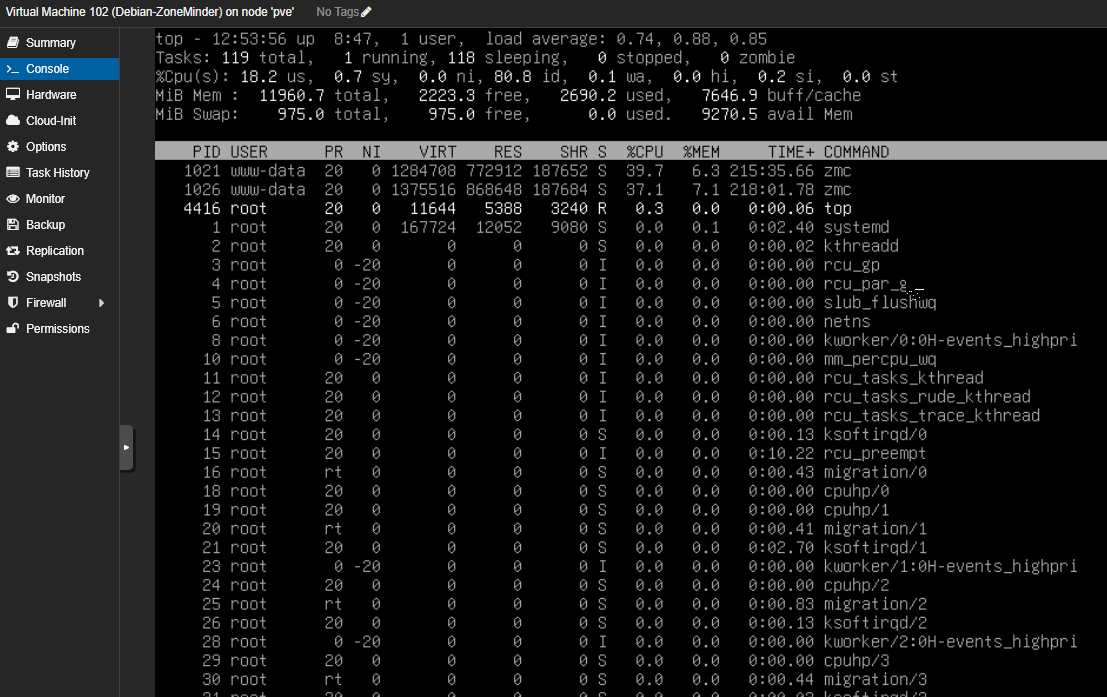The image size is (1107, 697).
Task: Click the Firewall shield icon
Action: coord(13,303)
